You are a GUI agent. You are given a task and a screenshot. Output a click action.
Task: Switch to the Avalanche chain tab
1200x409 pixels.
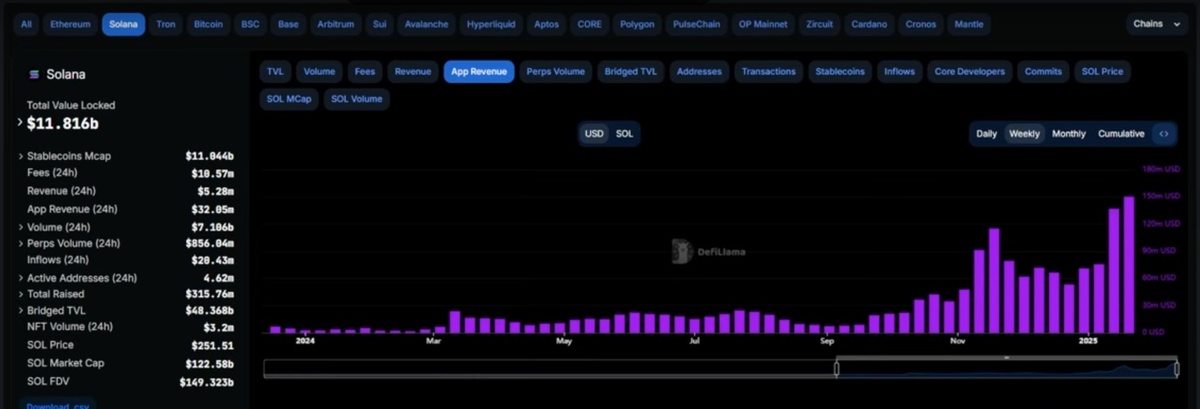click(427, 24)
